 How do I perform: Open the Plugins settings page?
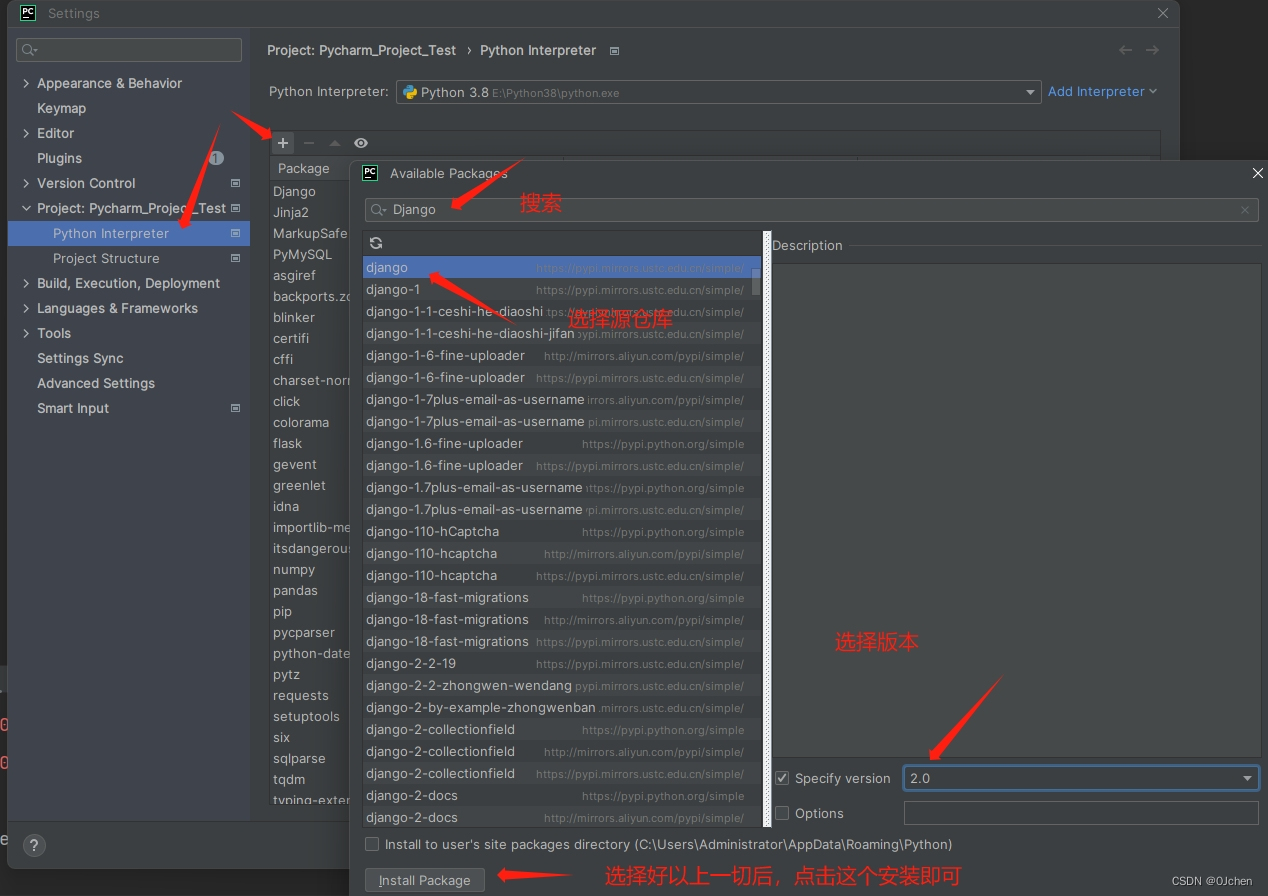(59, 158)
